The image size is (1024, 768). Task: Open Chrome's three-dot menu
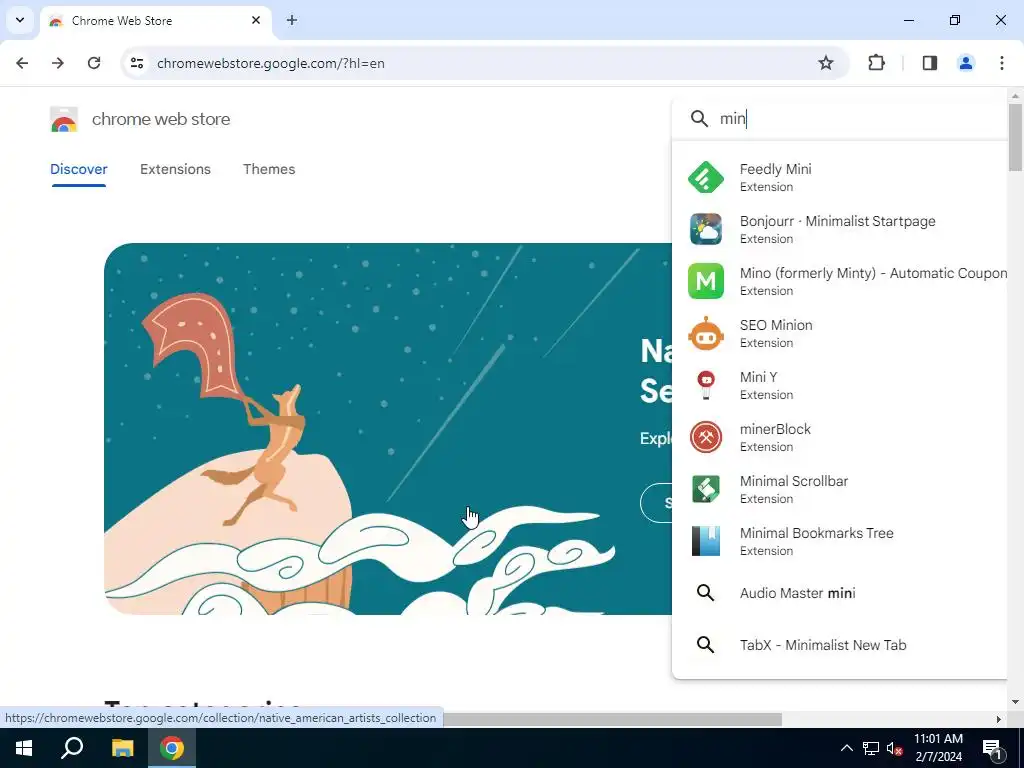[1001, 63]
